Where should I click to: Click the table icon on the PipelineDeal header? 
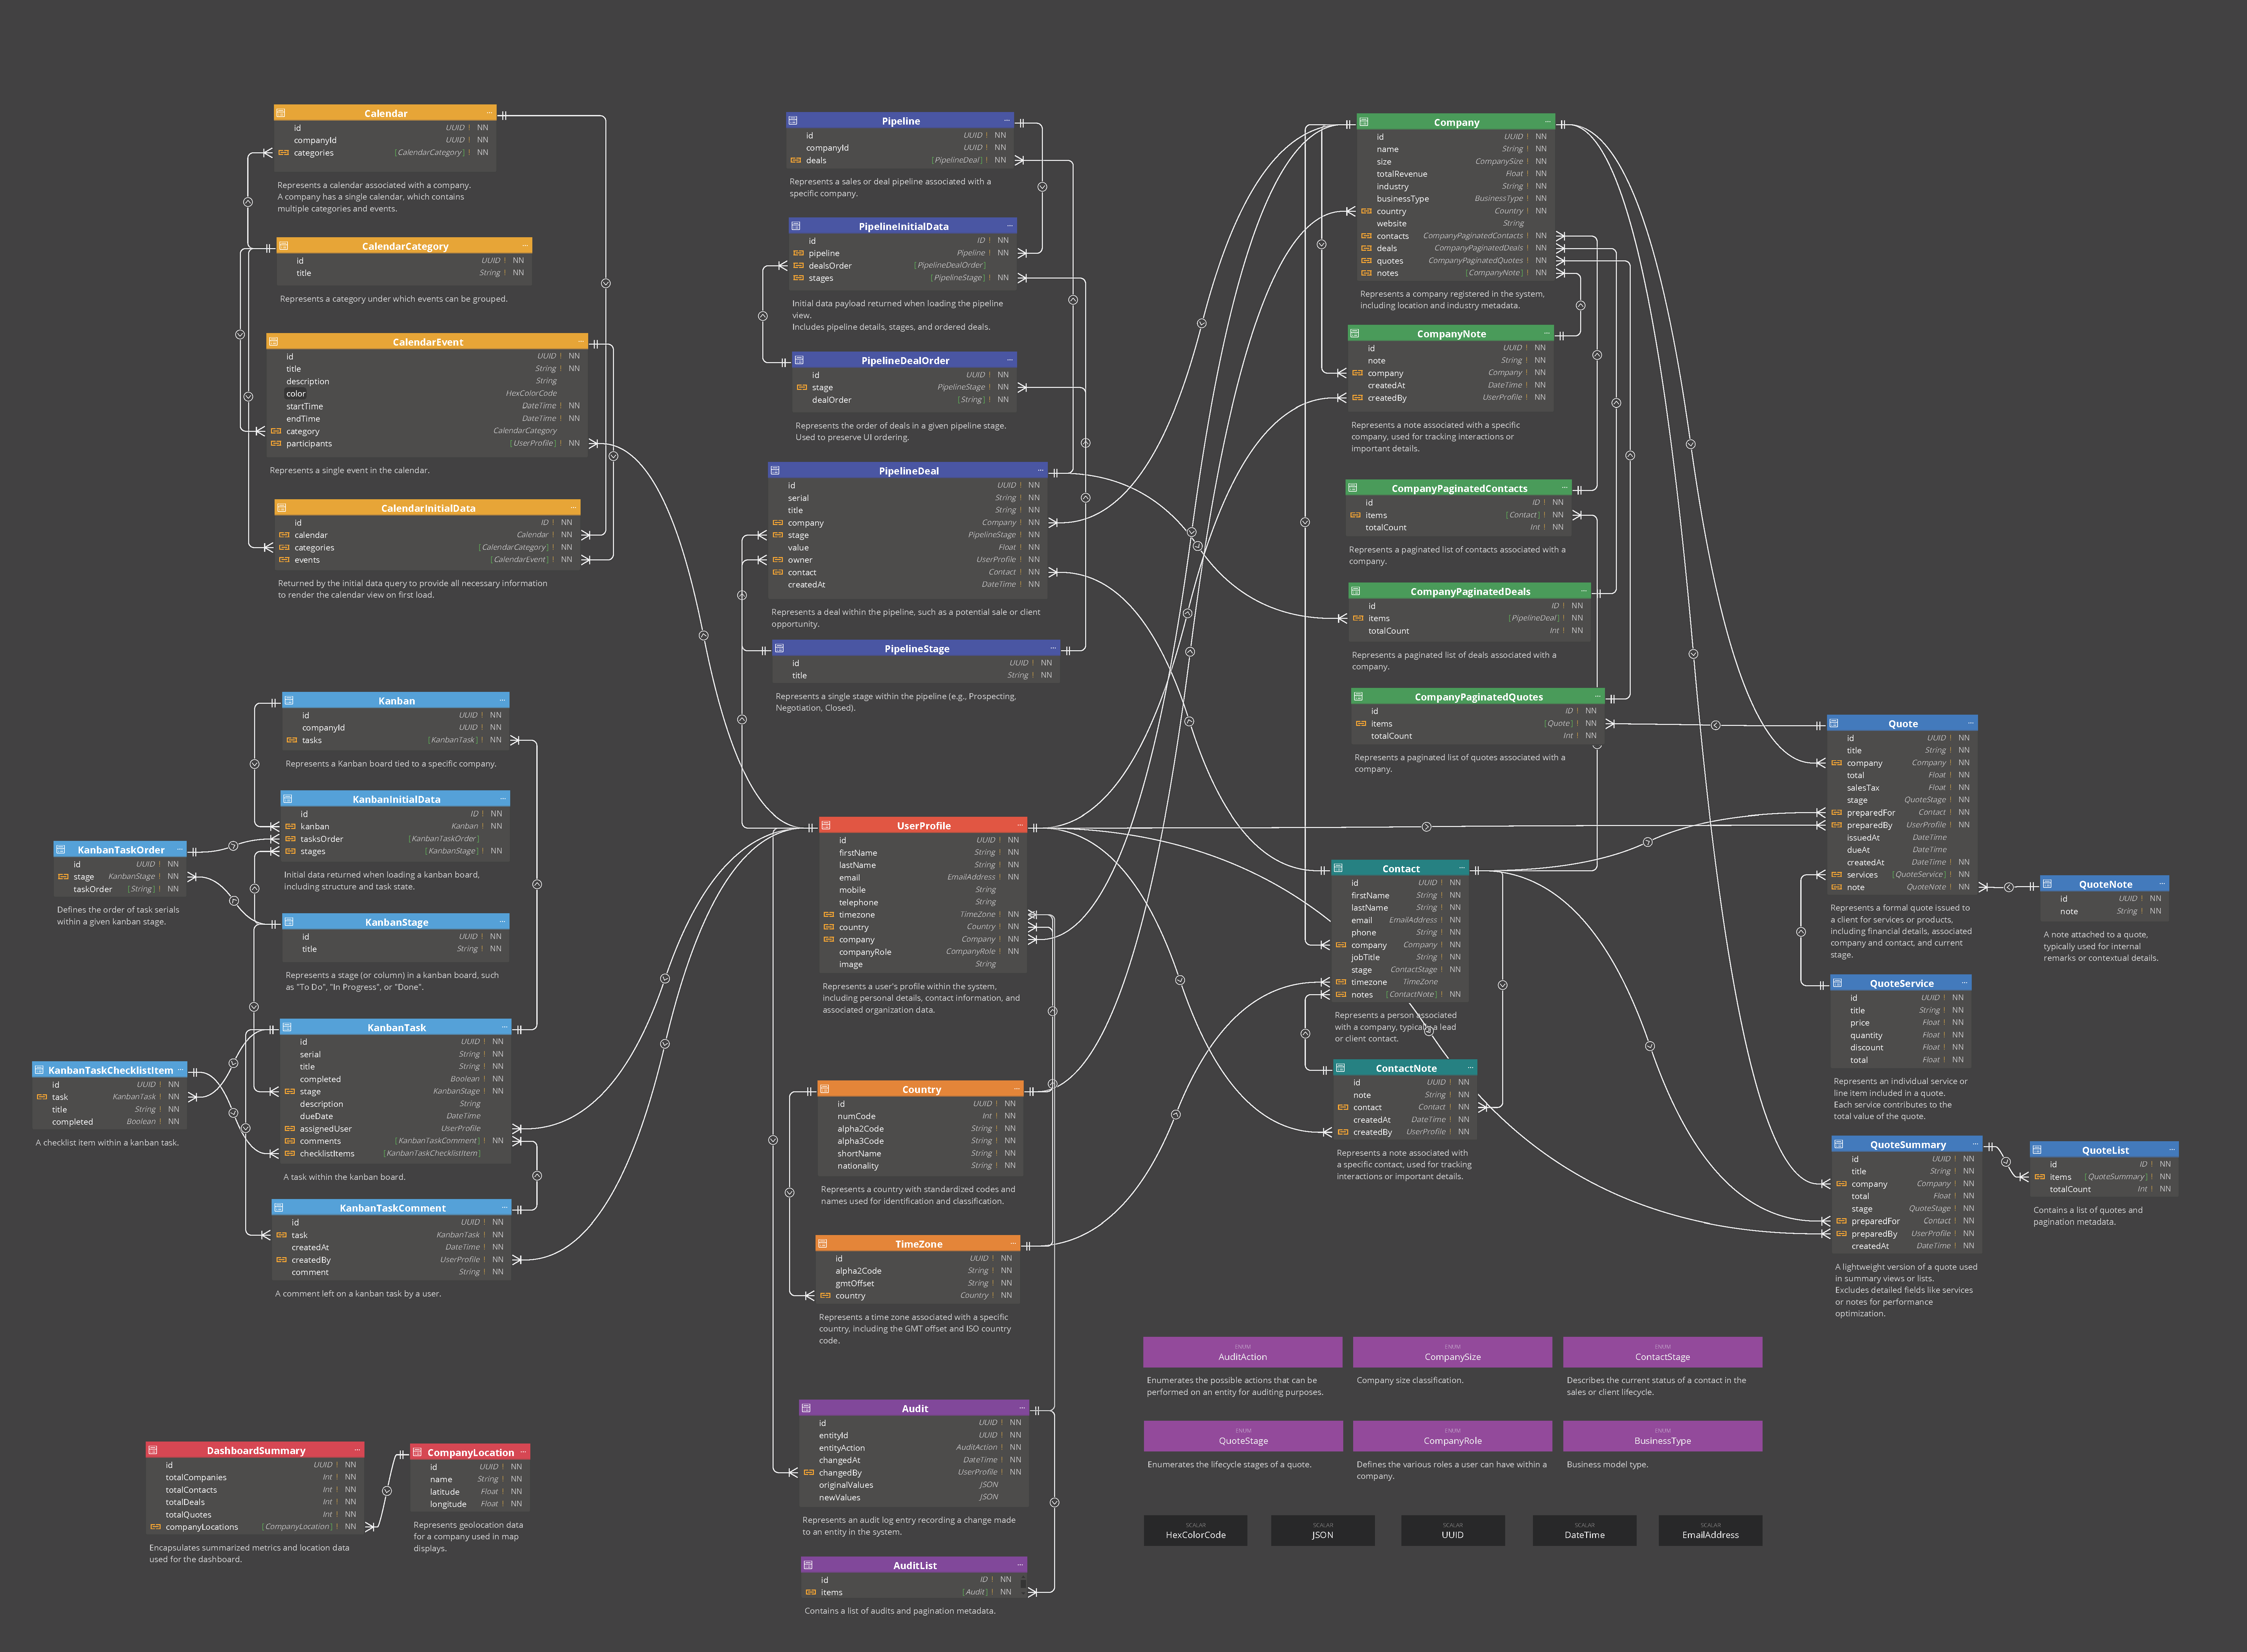pyautogui.click(x=775, y=470)
